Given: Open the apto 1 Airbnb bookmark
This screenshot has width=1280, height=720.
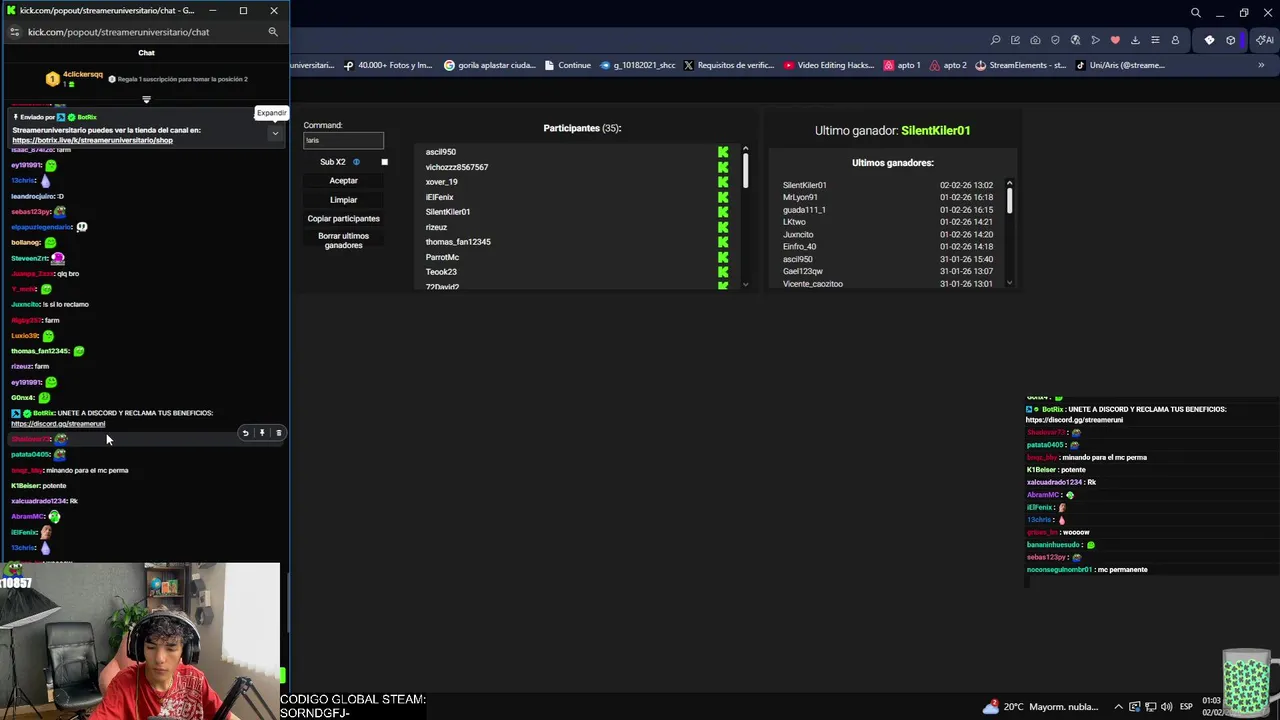Looking at the screenshot, I should 902,65.
